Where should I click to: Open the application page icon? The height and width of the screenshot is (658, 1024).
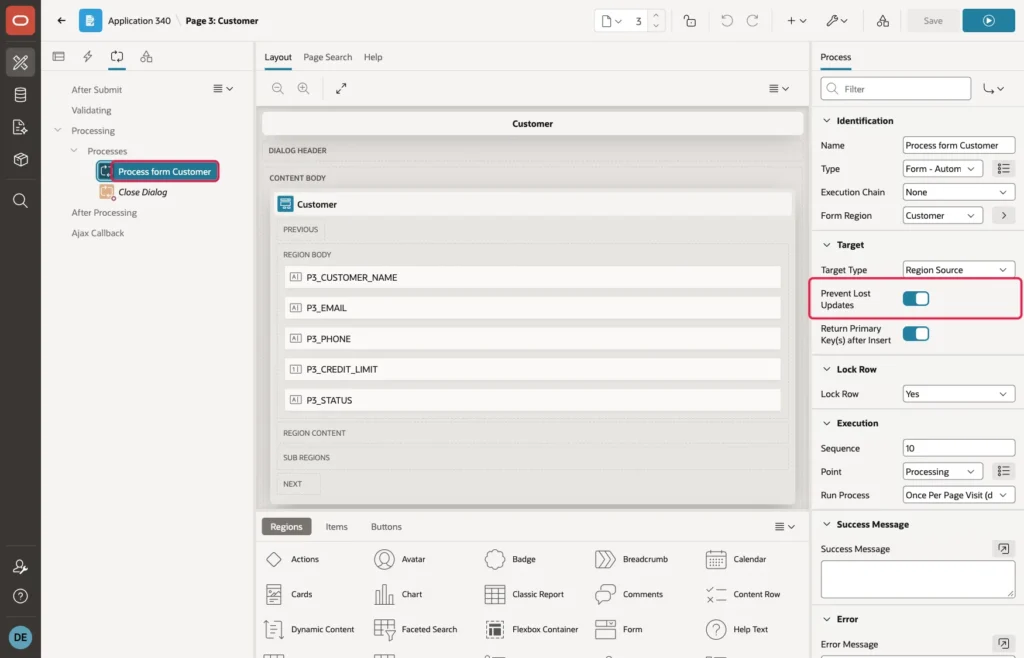pos(90,20)
